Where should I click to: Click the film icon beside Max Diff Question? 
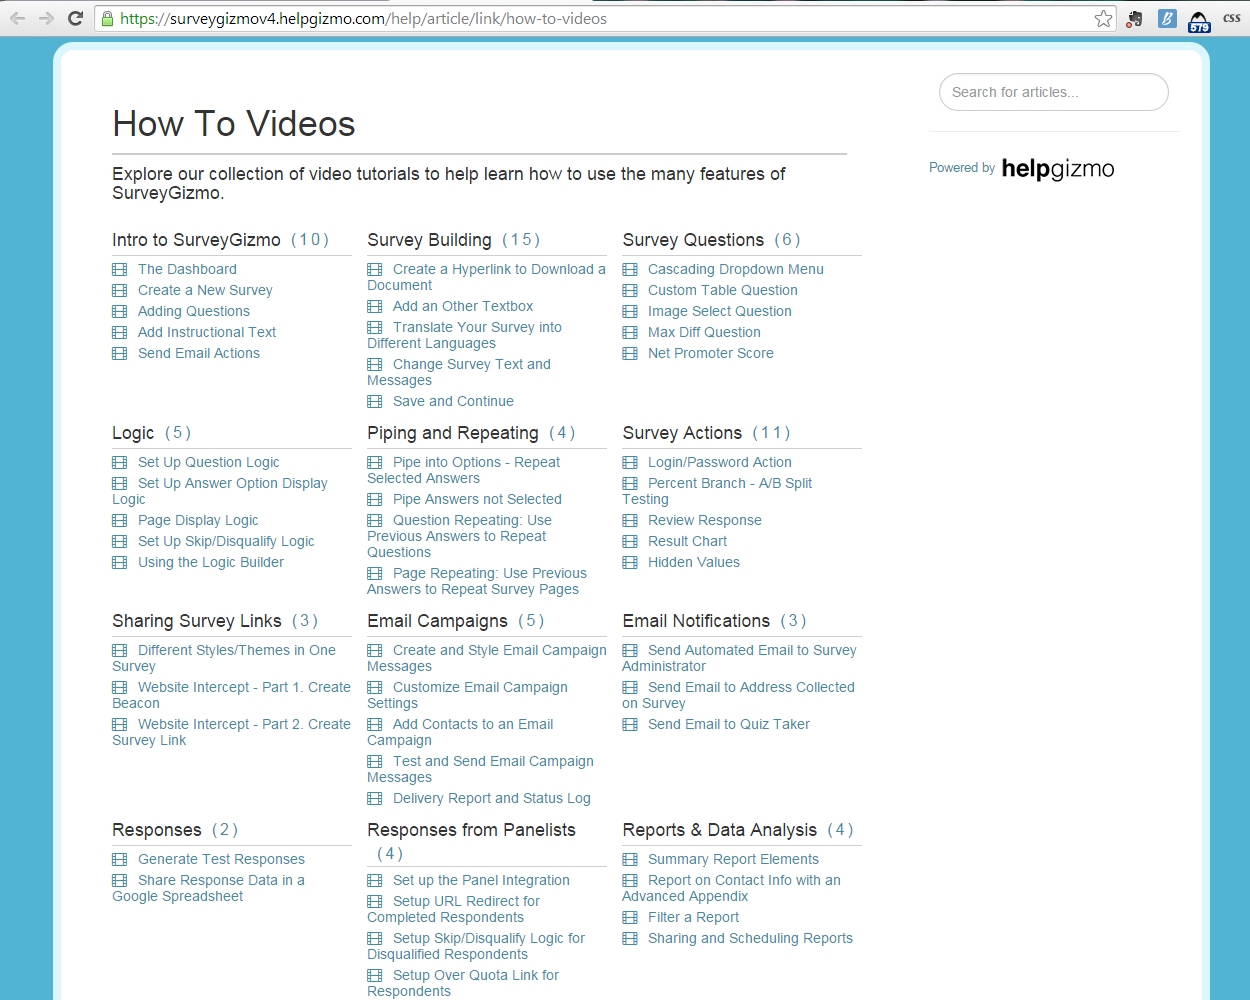click(x=629, y=332)
